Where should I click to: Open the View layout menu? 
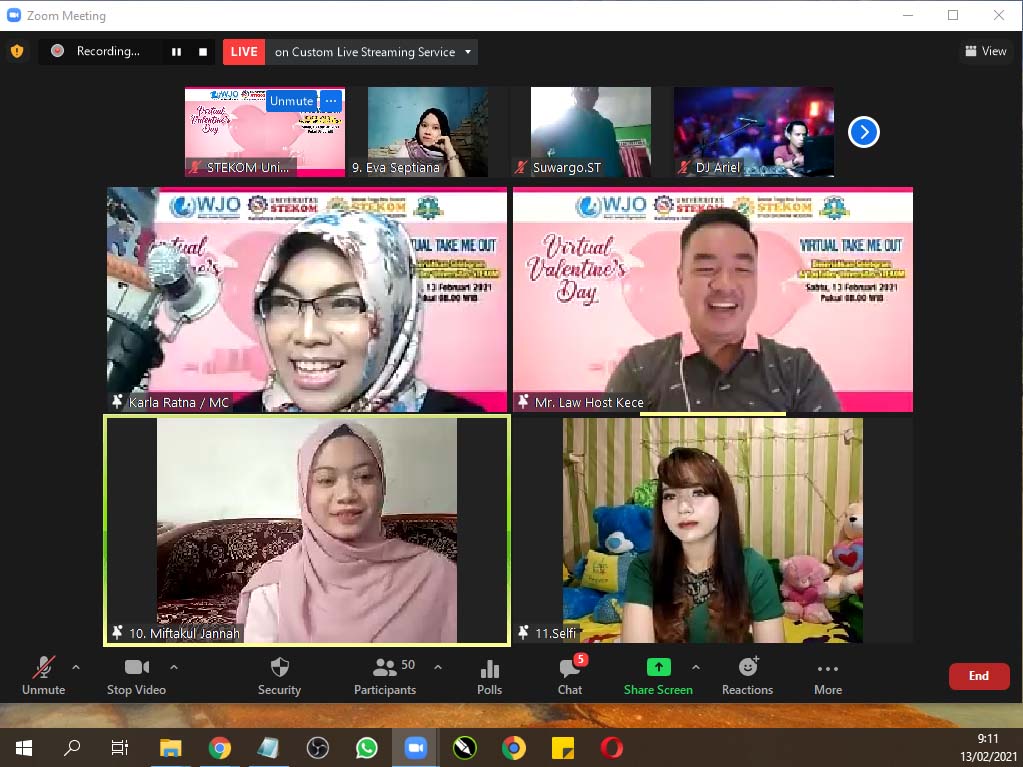(x=986, y=51)
